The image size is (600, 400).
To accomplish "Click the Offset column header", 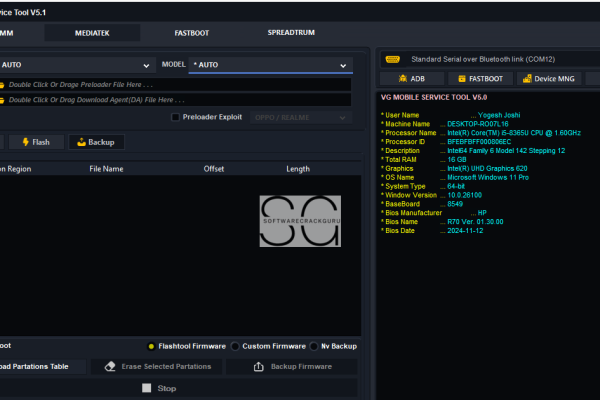I will (x=214, y=169).
